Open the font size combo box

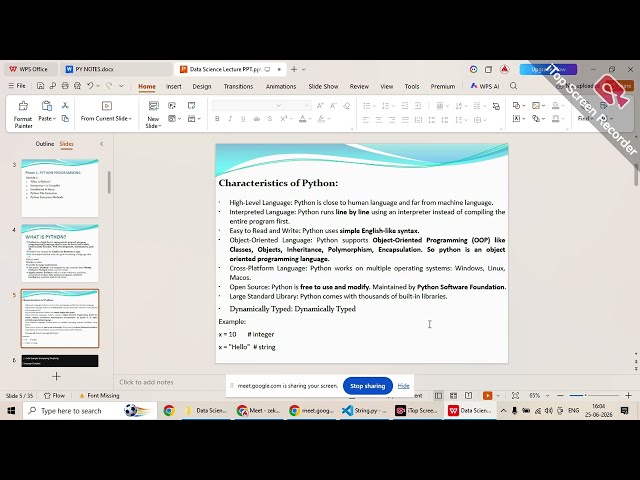tap(297, 106)
